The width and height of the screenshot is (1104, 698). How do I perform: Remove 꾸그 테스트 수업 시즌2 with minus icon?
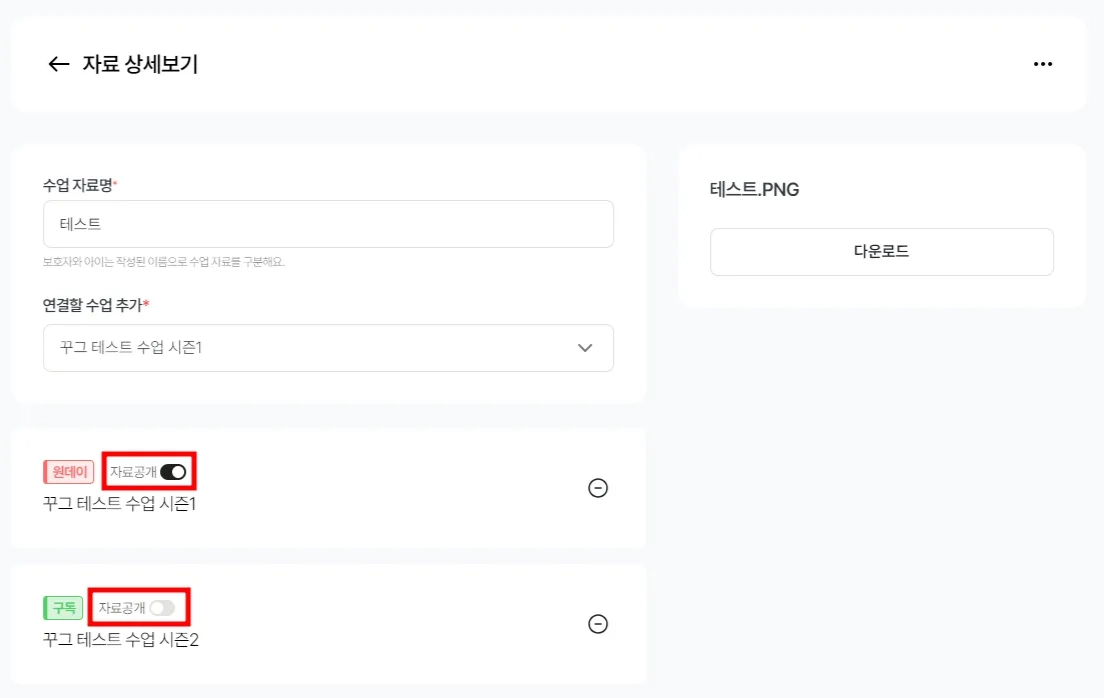click(598, 624)
